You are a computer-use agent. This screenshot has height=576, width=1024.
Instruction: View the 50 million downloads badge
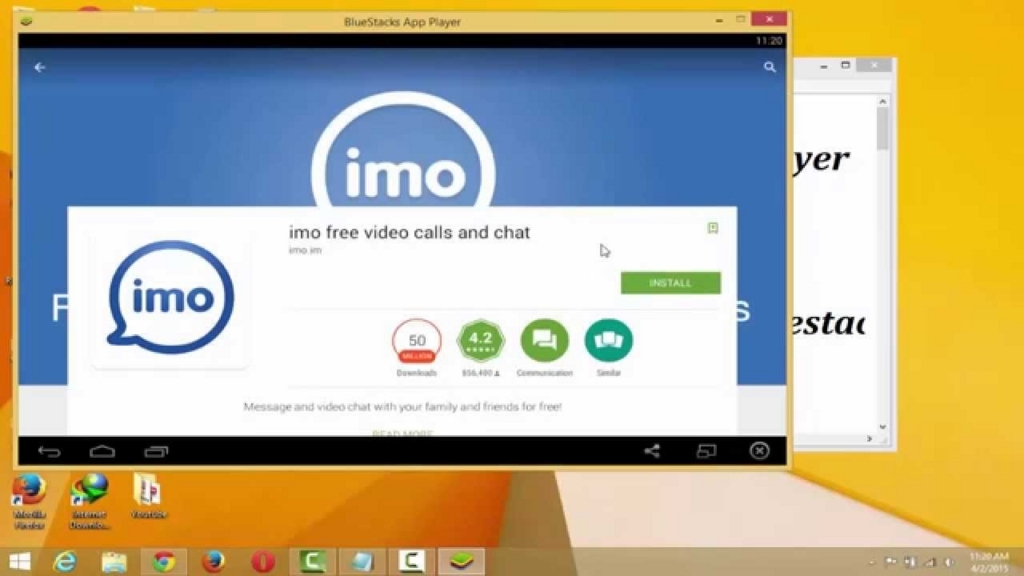coord(417,341)
